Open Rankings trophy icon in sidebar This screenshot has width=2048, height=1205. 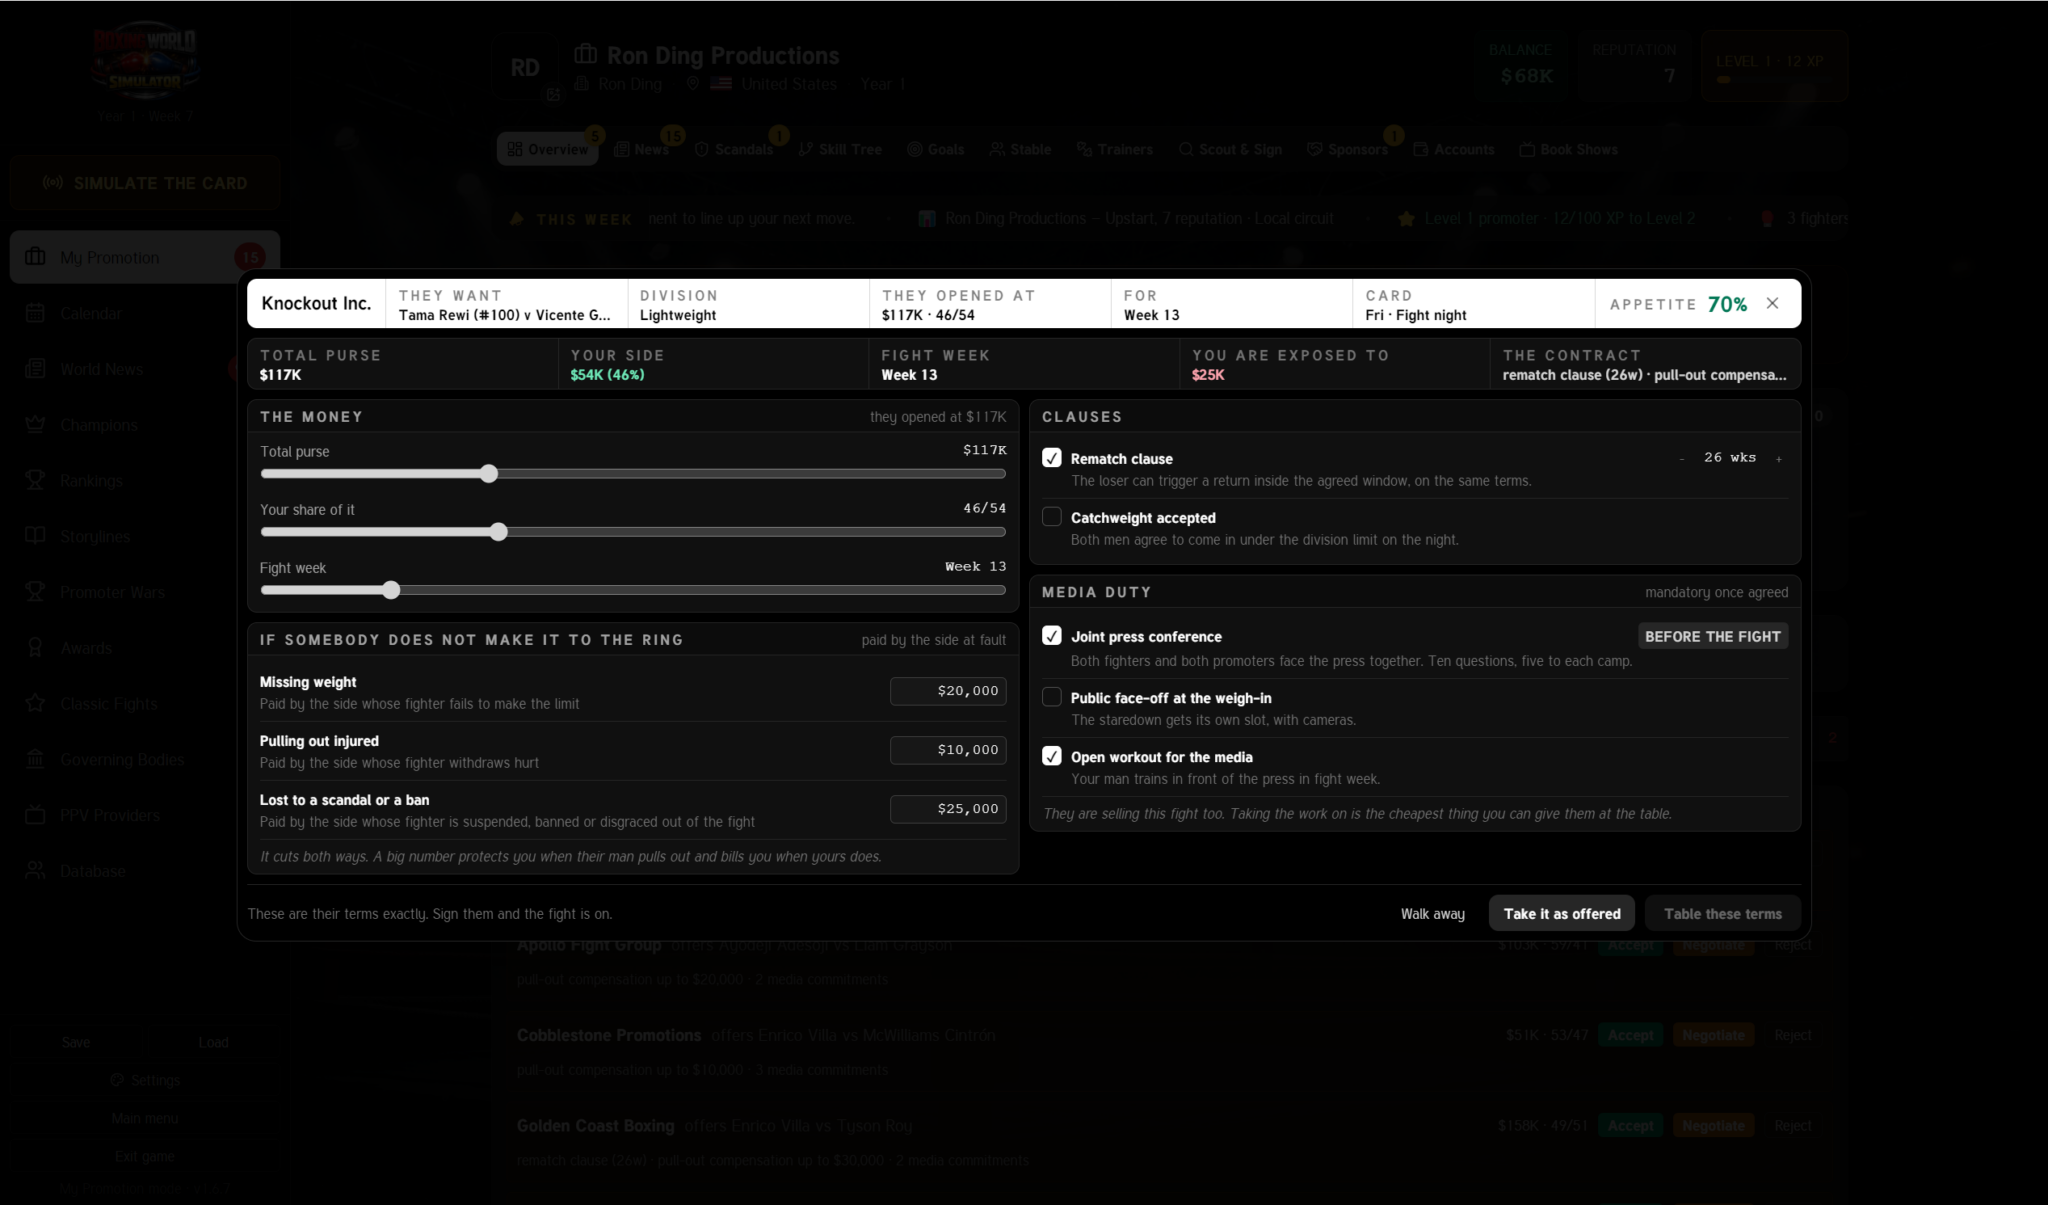click(x=35, y=481)
